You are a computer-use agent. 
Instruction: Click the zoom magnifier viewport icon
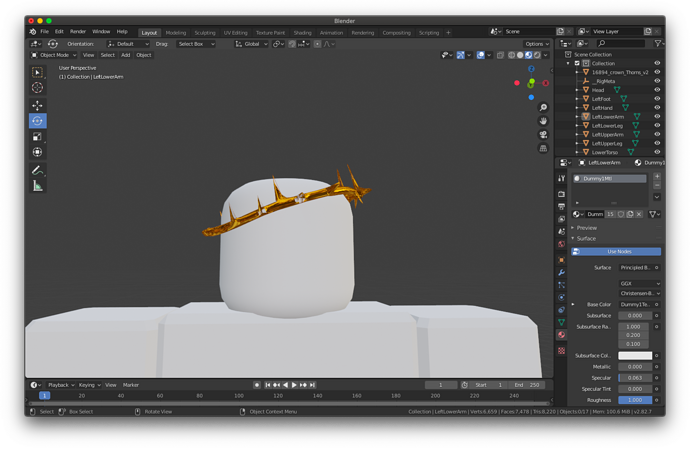coord(543,108)
